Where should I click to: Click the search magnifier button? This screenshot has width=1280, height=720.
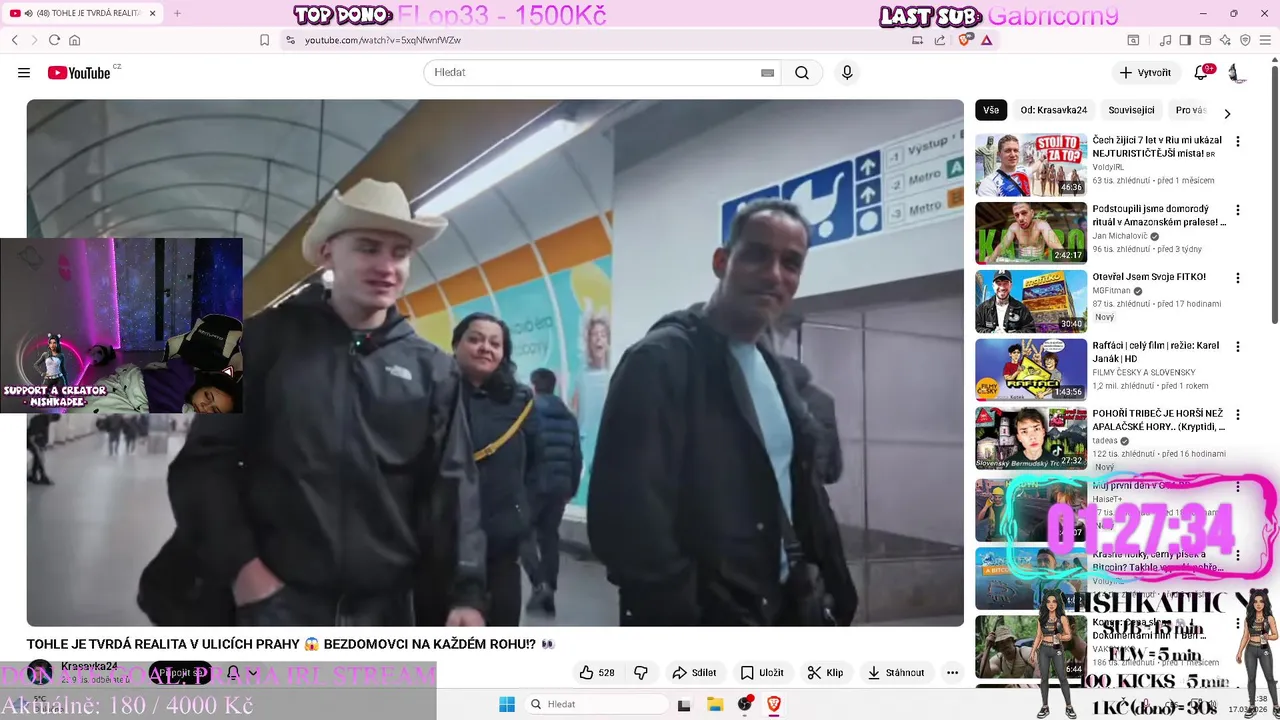pyautogui.click(x=802, y=73)
